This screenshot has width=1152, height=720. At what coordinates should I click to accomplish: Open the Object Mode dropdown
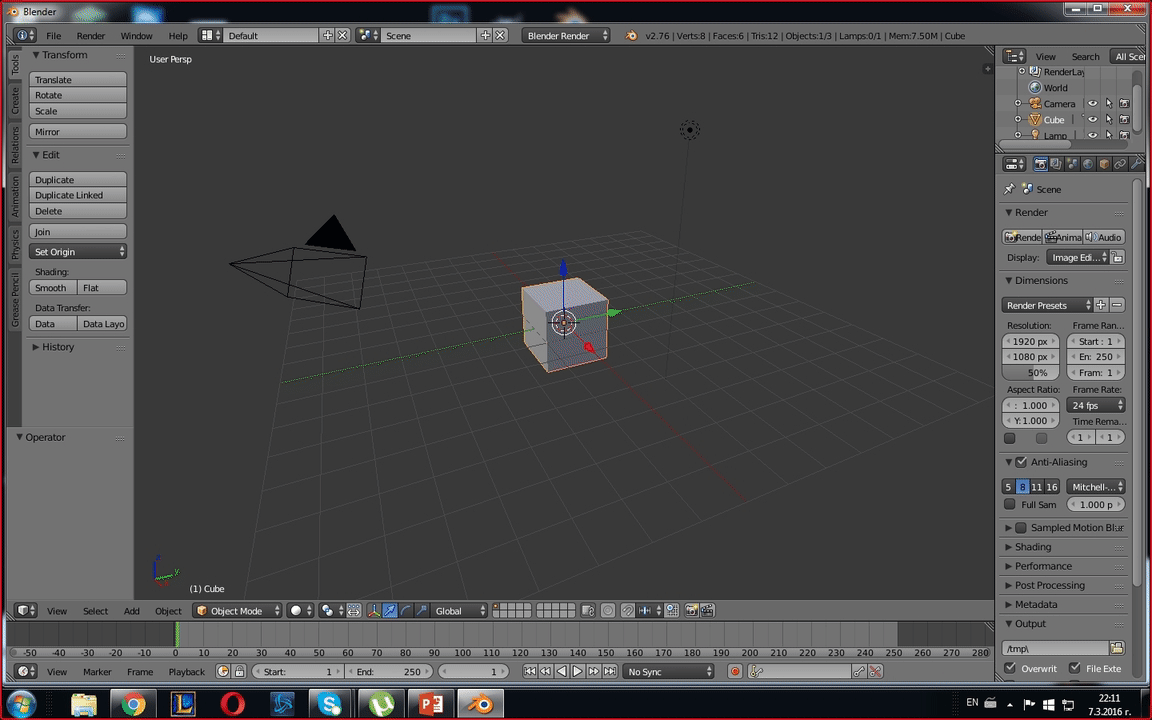(x=236, y=611)
